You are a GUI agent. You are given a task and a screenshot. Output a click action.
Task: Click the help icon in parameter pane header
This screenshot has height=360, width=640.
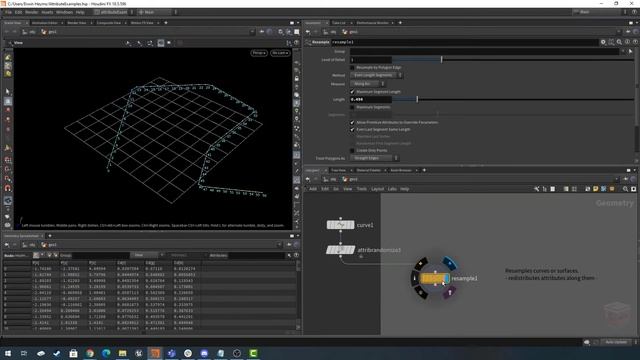tap(635, 42)
